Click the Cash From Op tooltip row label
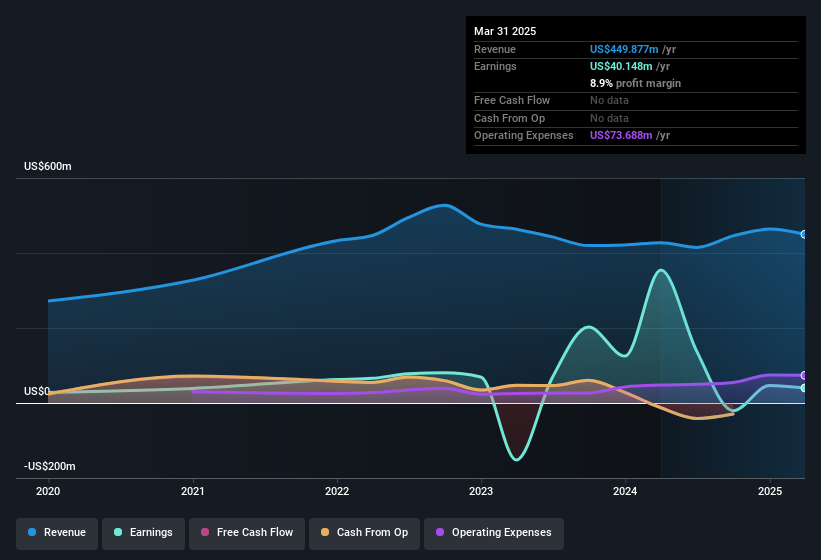This screenshot has height=560, width=821. point(509,118)
